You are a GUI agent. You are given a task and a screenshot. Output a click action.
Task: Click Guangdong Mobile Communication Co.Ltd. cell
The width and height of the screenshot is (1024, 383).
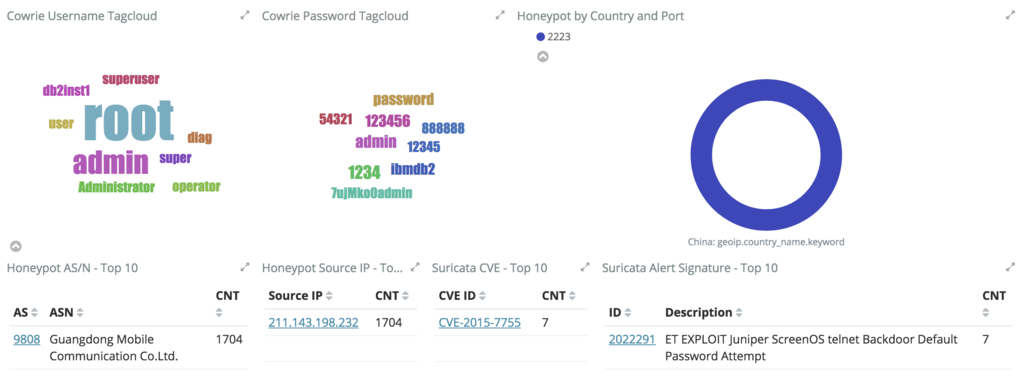(x=114, y=348)
